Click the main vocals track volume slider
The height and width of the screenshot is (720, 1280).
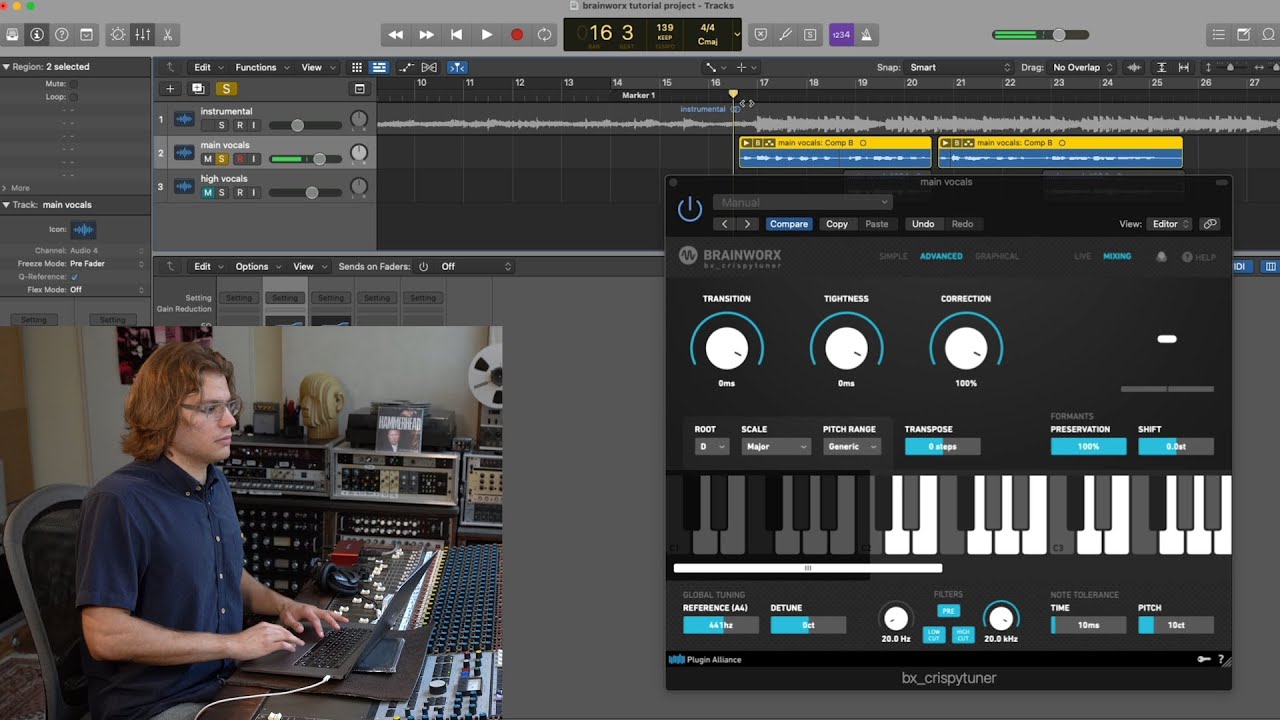304,159
